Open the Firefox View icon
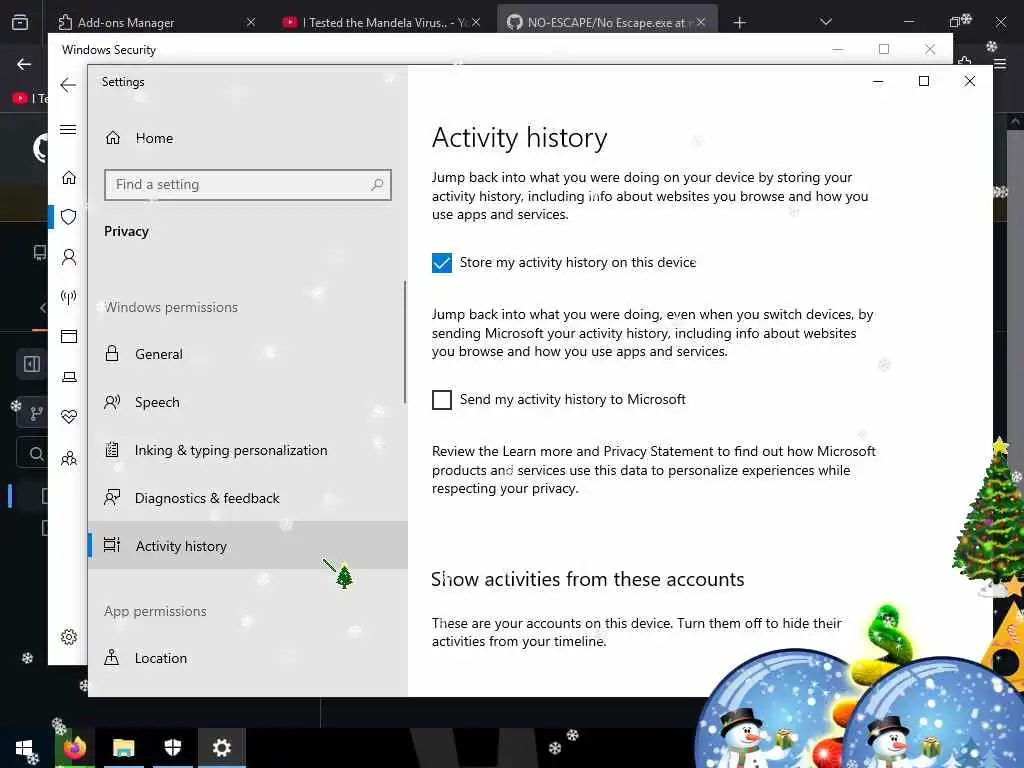The width and height of the screenshot is (1024, 768). pyautogui.click(x=20, y=22)
